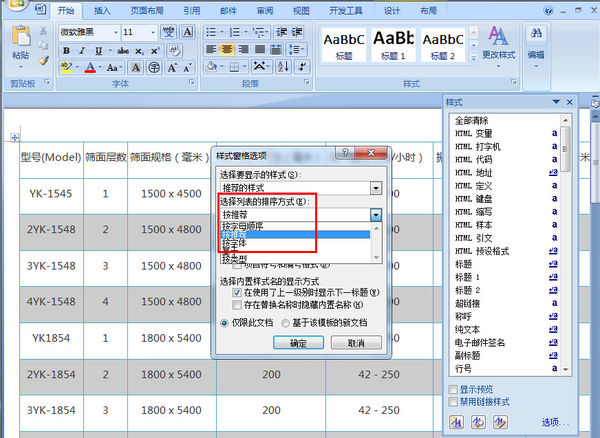600x438 pixels.
Task: Click the shading paint bucket button
Action: 211,67
